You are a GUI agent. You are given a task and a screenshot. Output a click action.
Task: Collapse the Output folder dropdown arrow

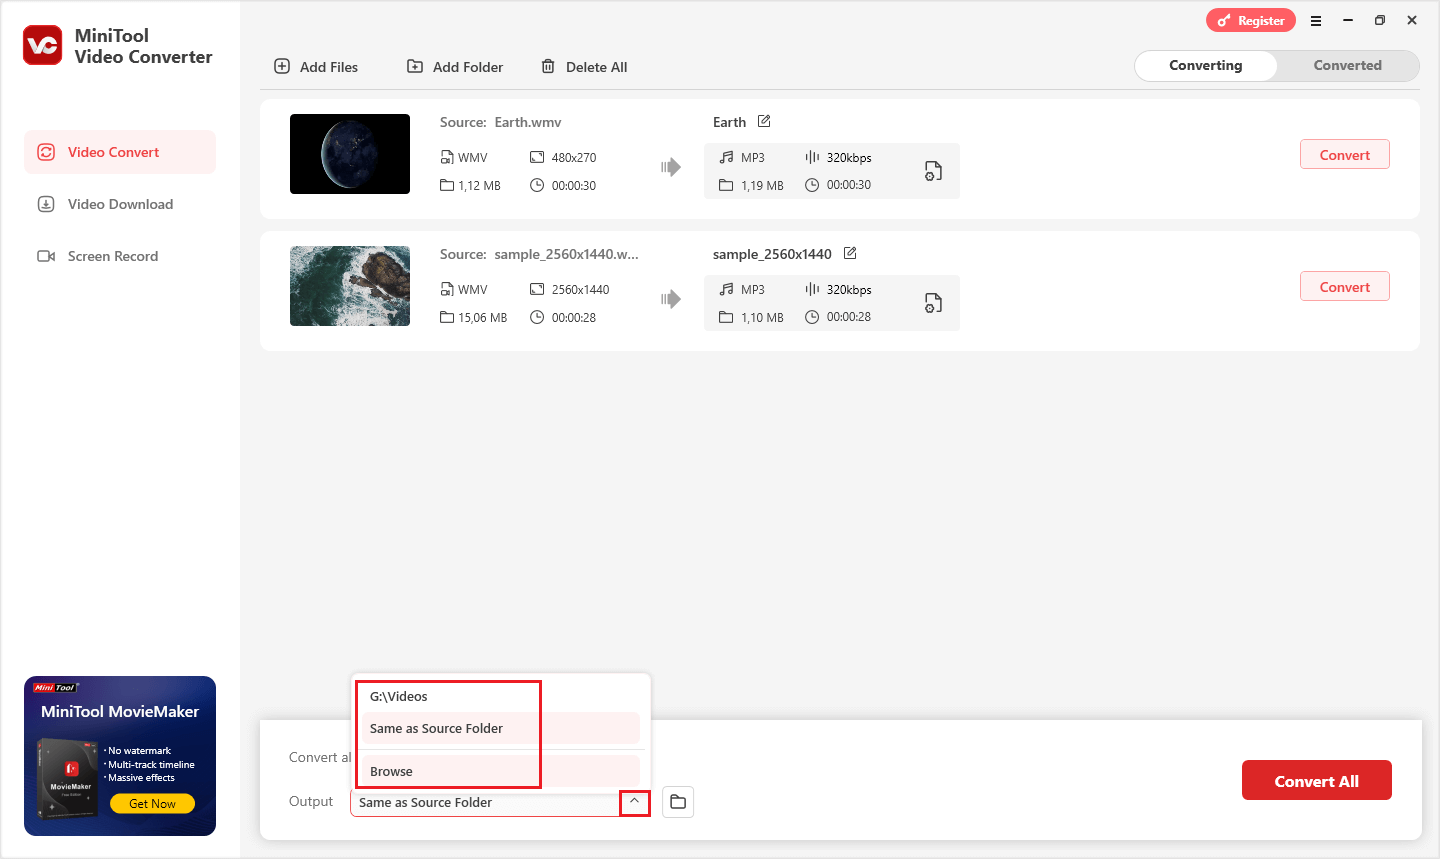[634, 802]
